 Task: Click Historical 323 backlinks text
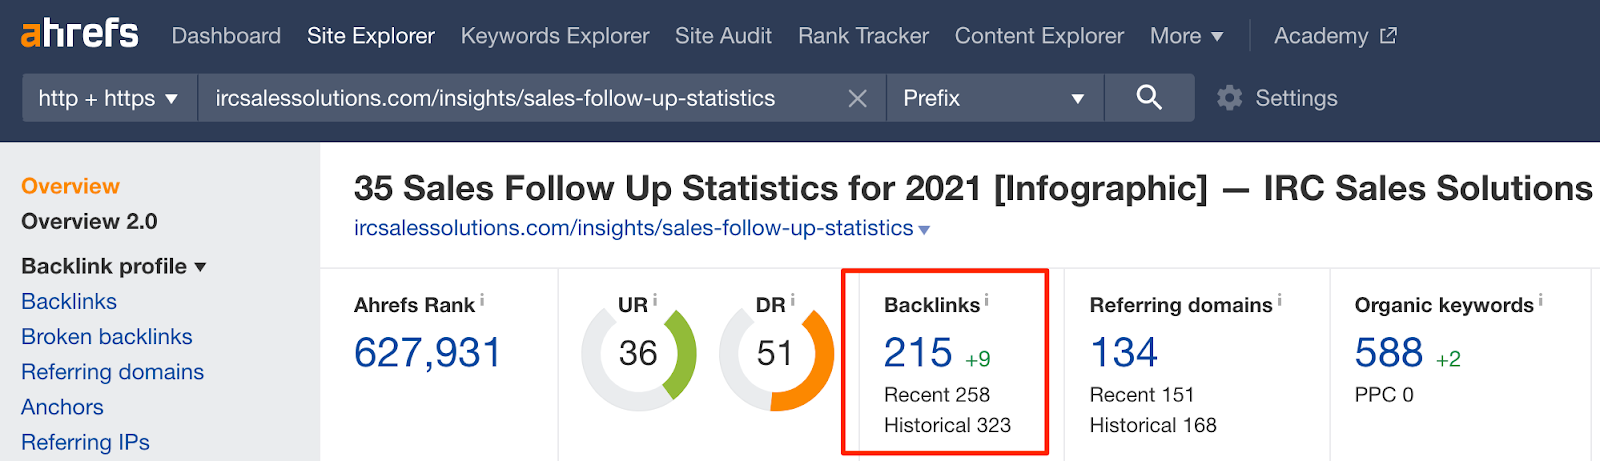[947, 425]
